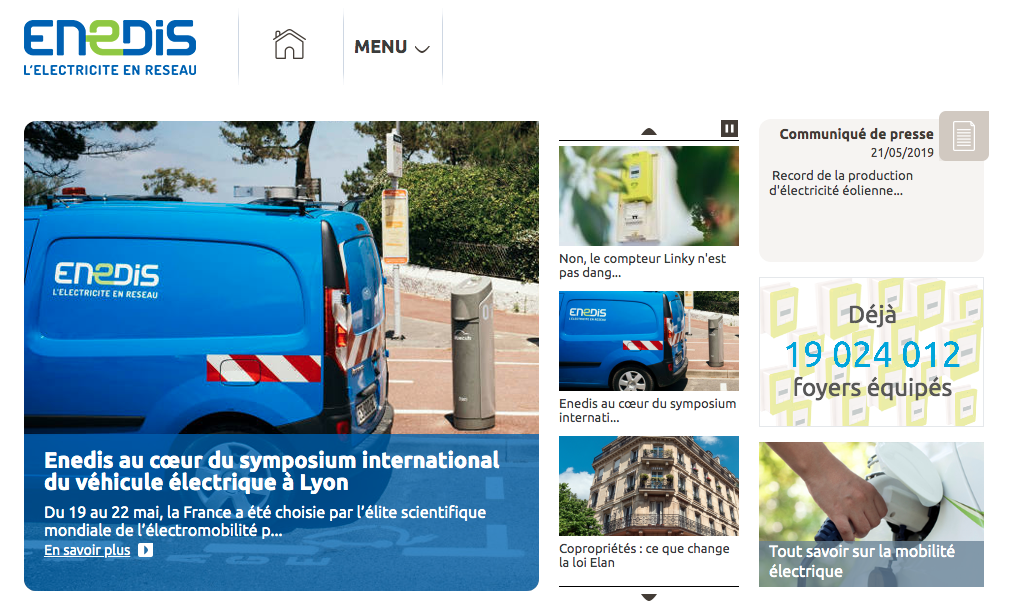Read "Copropriétés : ce que change la loi Elan"
Screen dimensions: 1014x603
pyautogui.click(x=644, y=555)
